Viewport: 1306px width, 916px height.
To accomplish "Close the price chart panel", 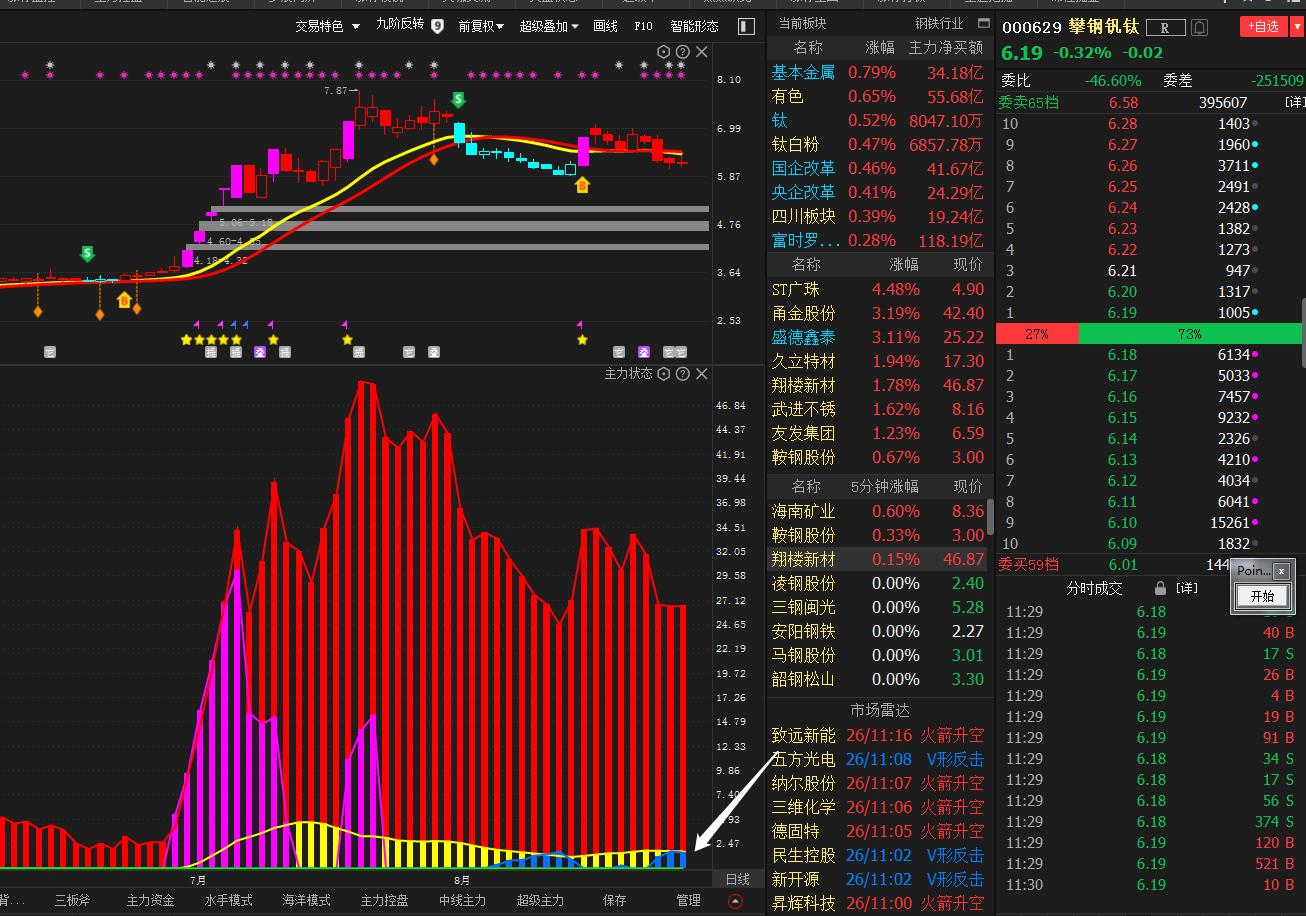I will [x=701, y=52].
